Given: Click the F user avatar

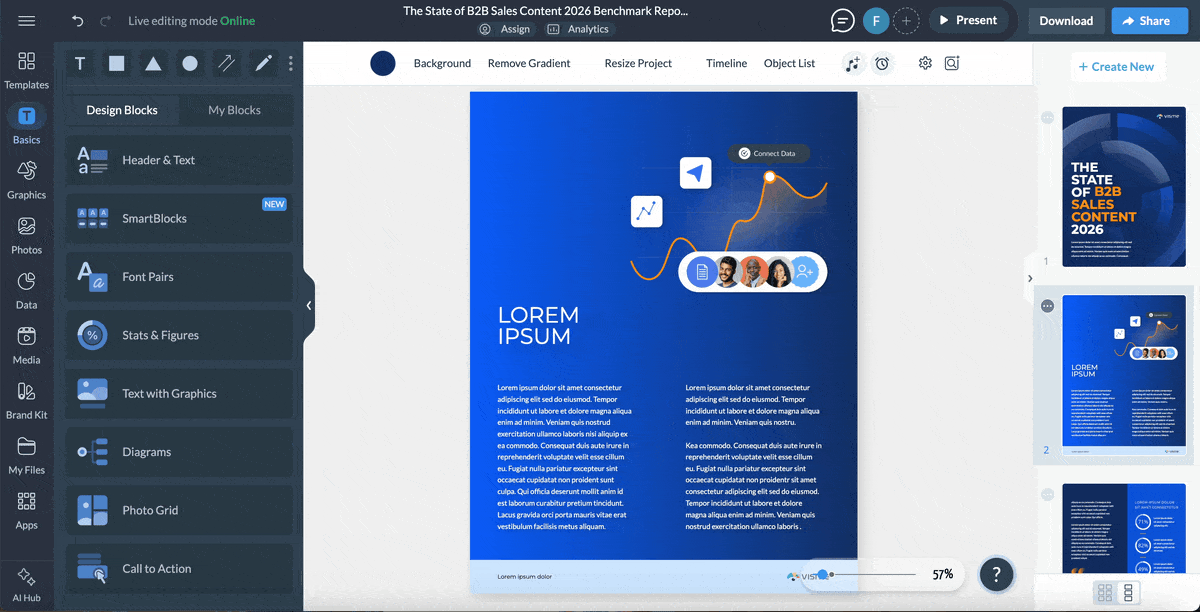Looking at the screenshot, I should [876, 20].
